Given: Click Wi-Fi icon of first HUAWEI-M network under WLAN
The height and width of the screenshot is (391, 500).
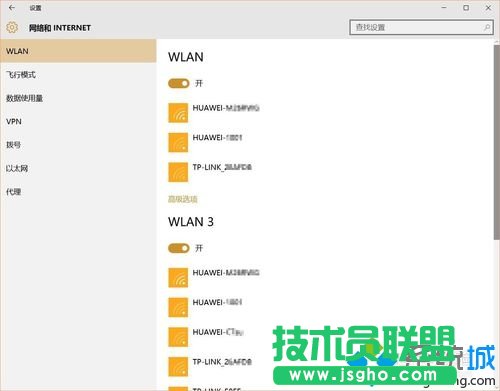Looking at the screenshot, I should (178, 113).
